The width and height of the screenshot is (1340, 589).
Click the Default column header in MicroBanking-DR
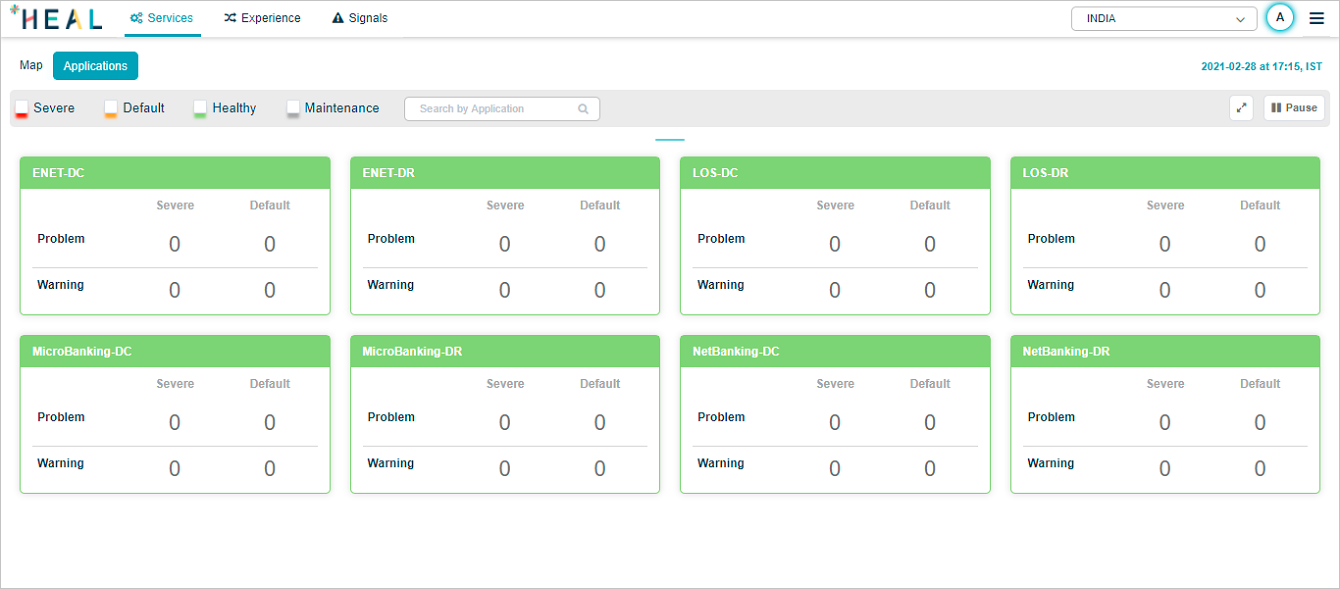click(600, 383)
